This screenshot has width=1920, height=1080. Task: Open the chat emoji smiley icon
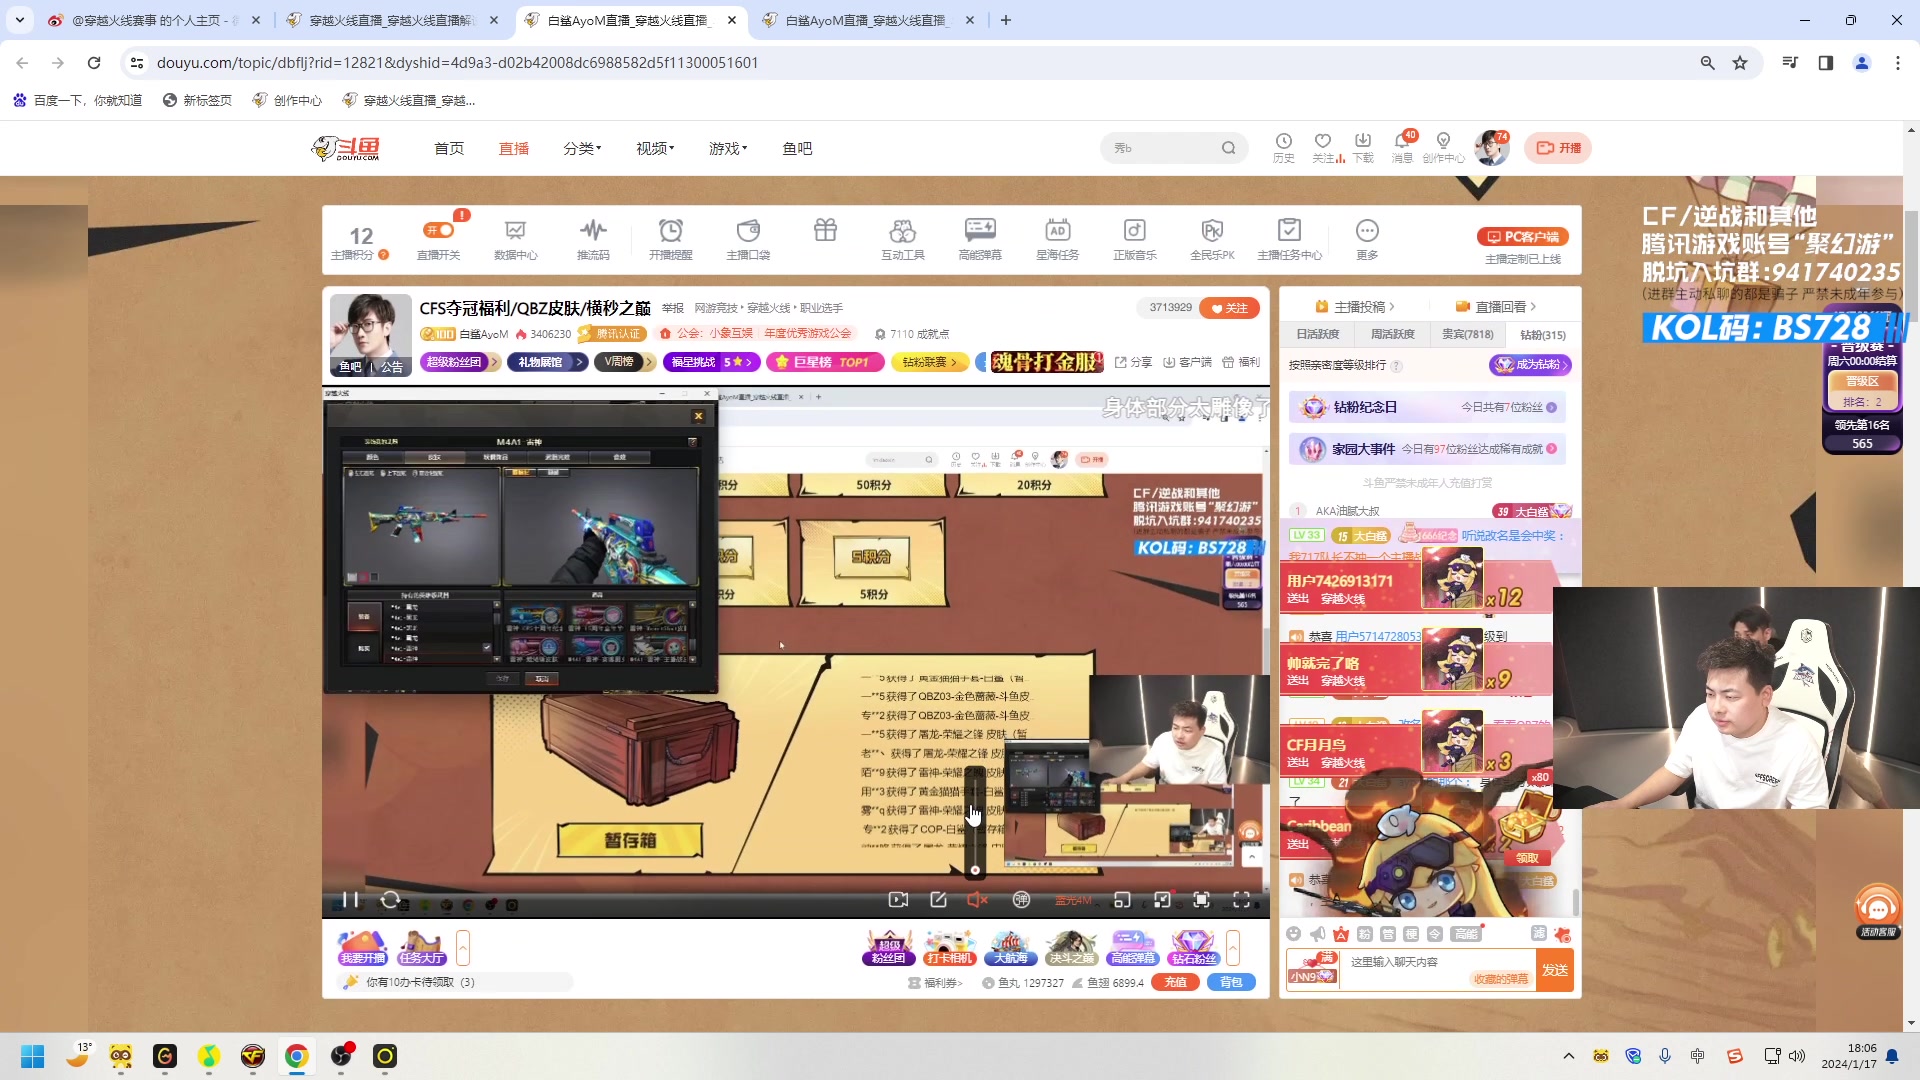1293,934
